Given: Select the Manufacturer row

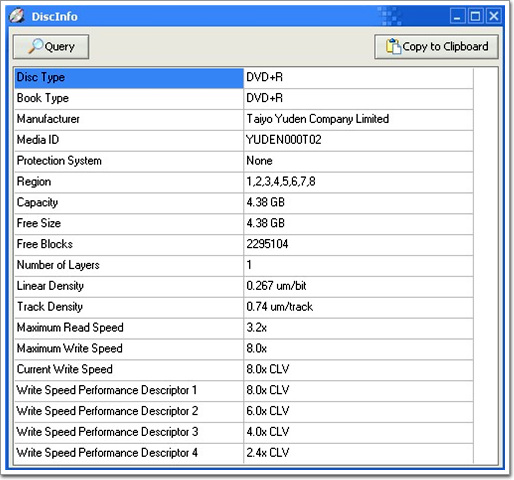Looking at the screenshot, I should pyautogui.click(x=244, y=119).
